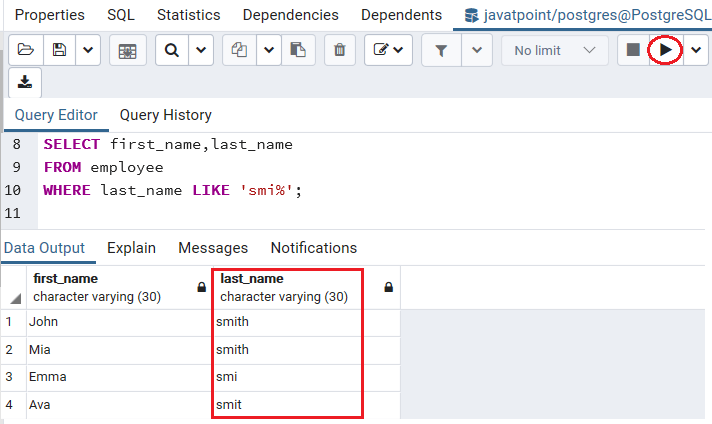Open the Statistics tab
This screenshot has height=424, width=712.
[x=188, y=15]
